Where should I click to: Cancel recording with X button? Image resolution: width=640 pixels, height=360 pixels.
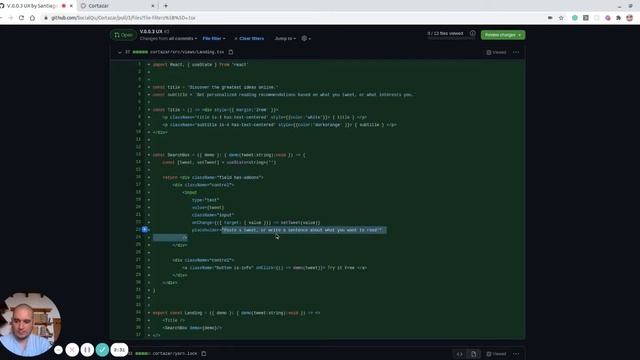(x=72, y=350)
